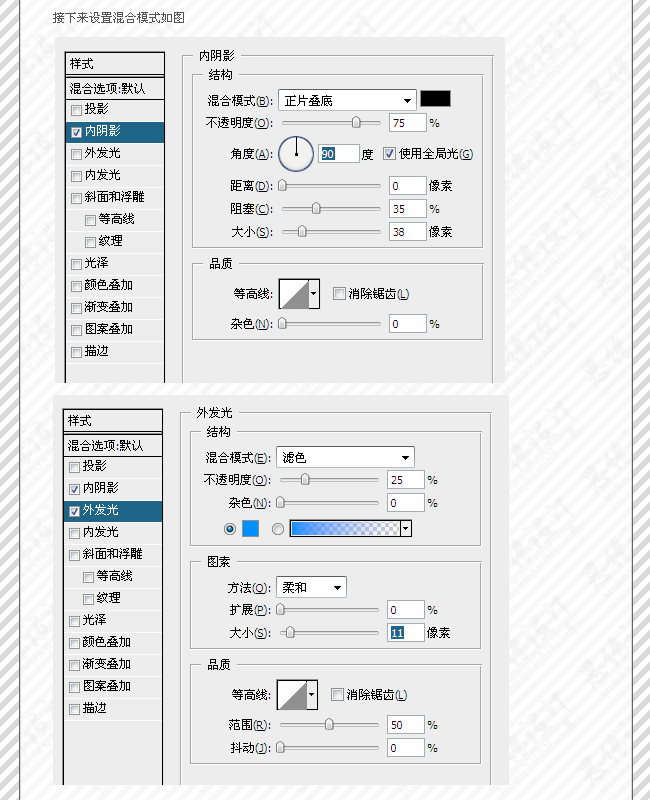Image resolution: width=650 pixels, height=800 pixels.
Task: Click the 抖动 field showing 0
Action: click(406, 748)
